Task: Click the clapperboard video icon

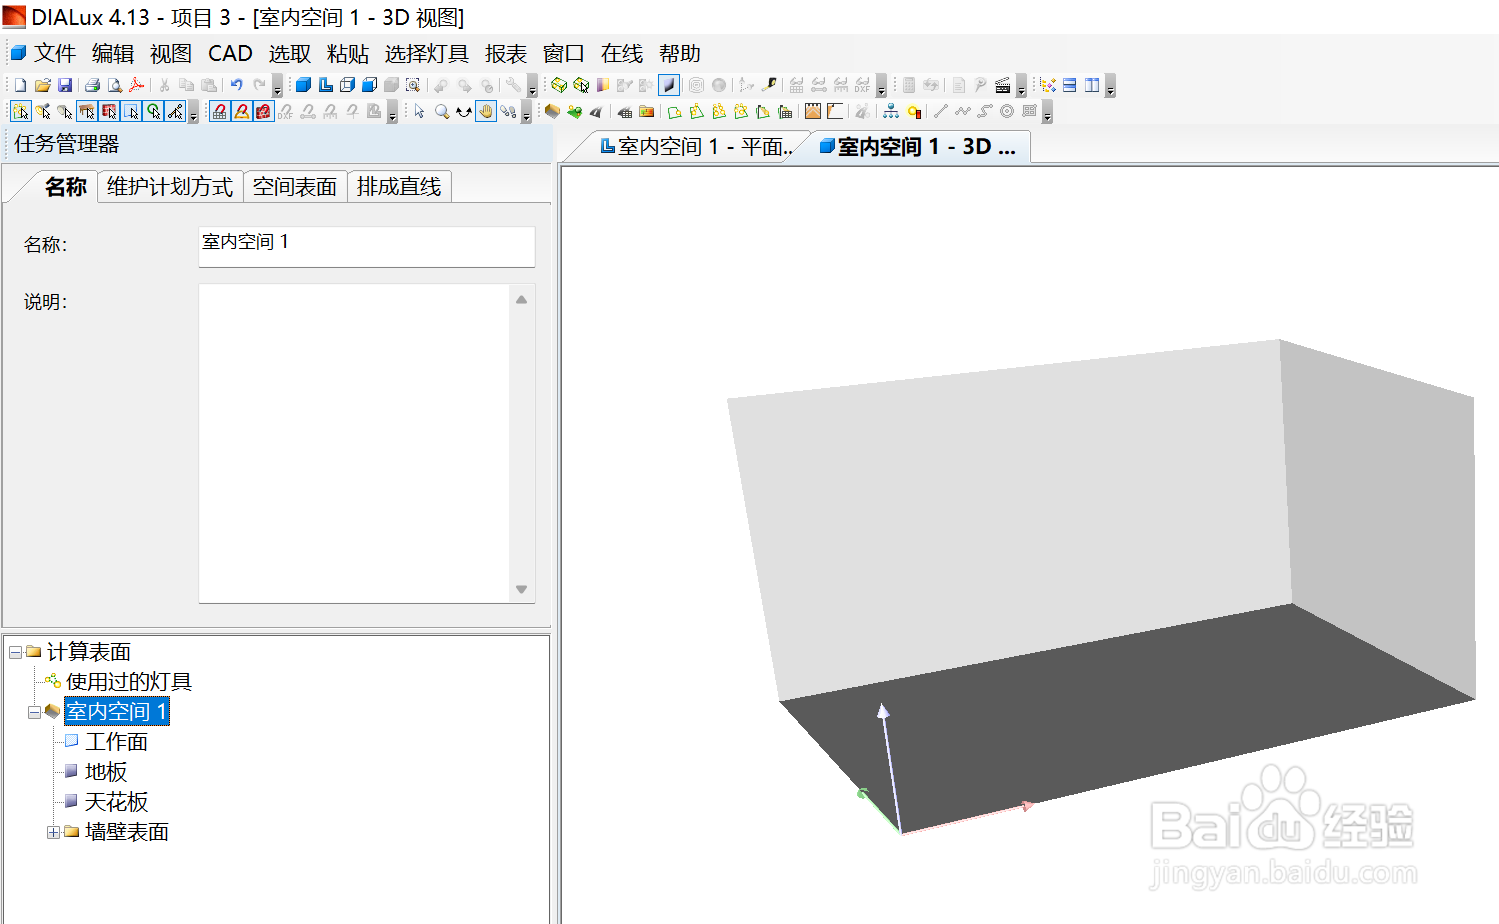Action: (x=1003, y=85)
